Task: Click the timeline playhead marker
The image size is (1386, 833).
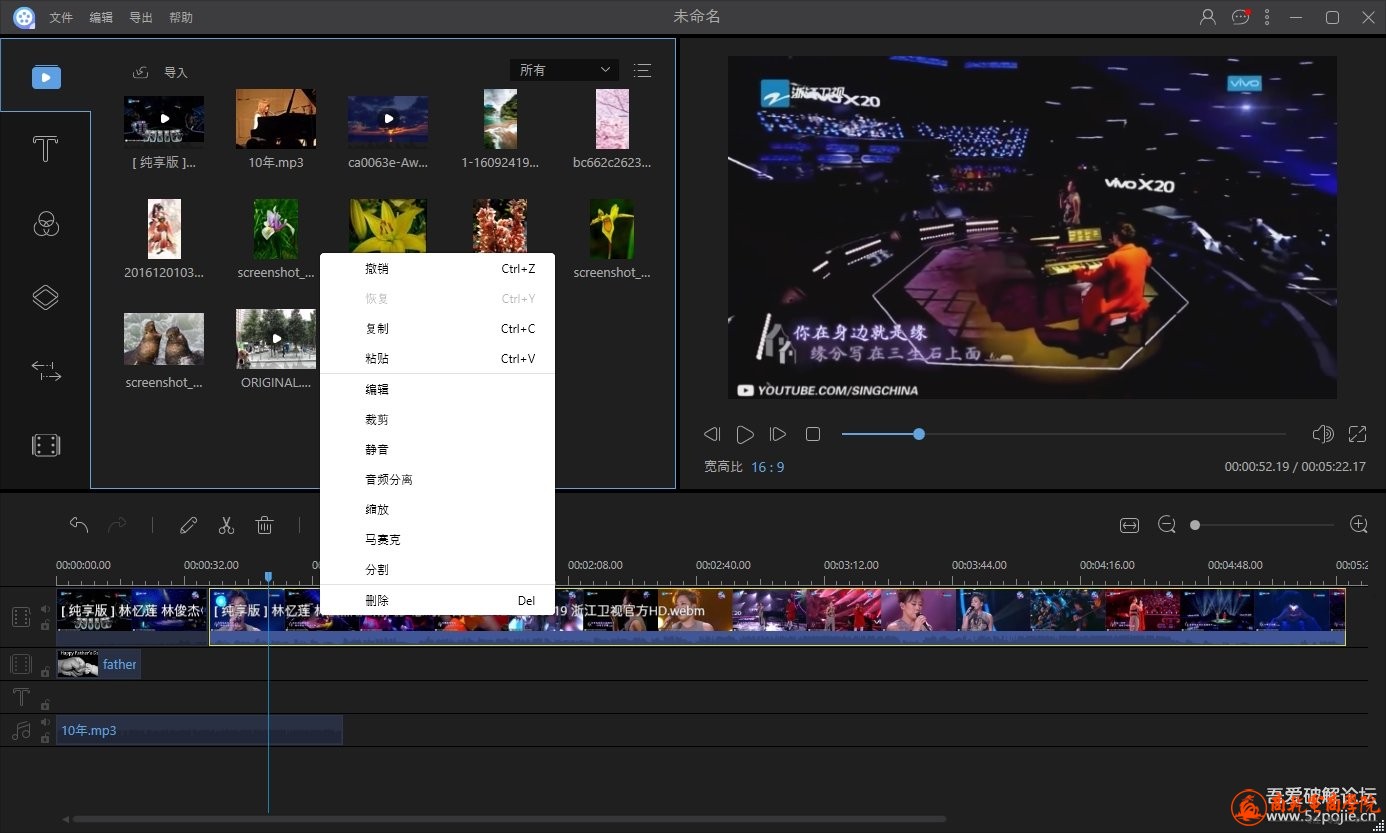Action: (x=268, y=577)
